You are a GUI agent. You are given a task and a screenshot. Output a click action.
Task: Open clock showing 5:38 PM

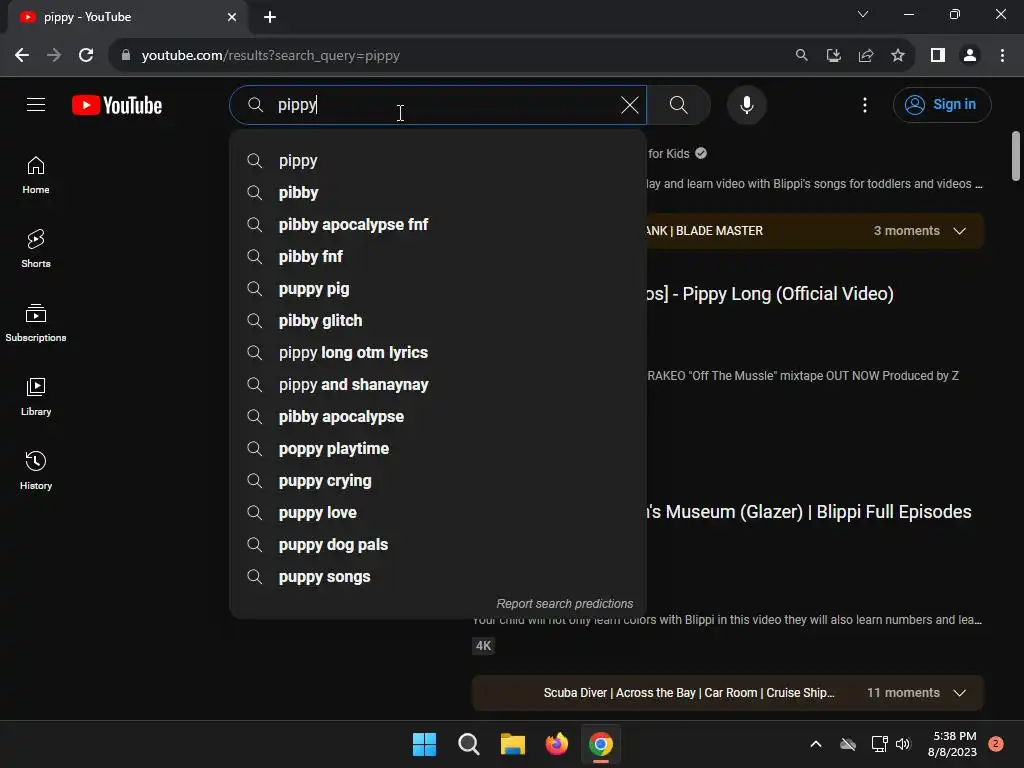coord(952,744)
